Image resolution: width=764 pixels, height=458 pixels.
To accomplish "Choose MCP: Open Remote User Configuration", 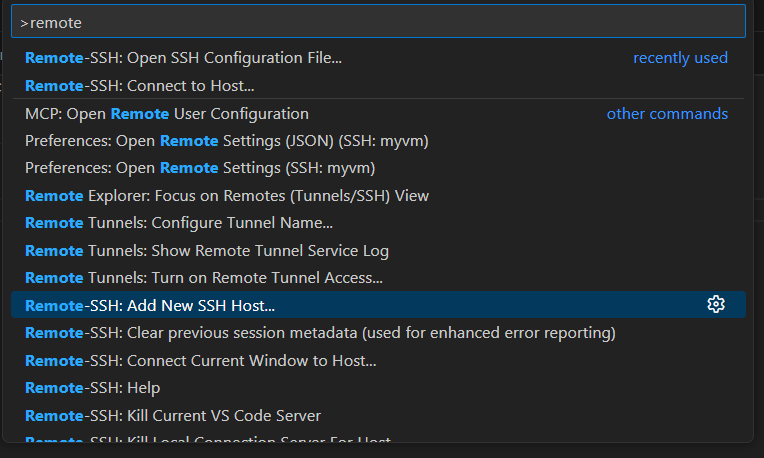I will pyautogui.click(x=167, y=114).
